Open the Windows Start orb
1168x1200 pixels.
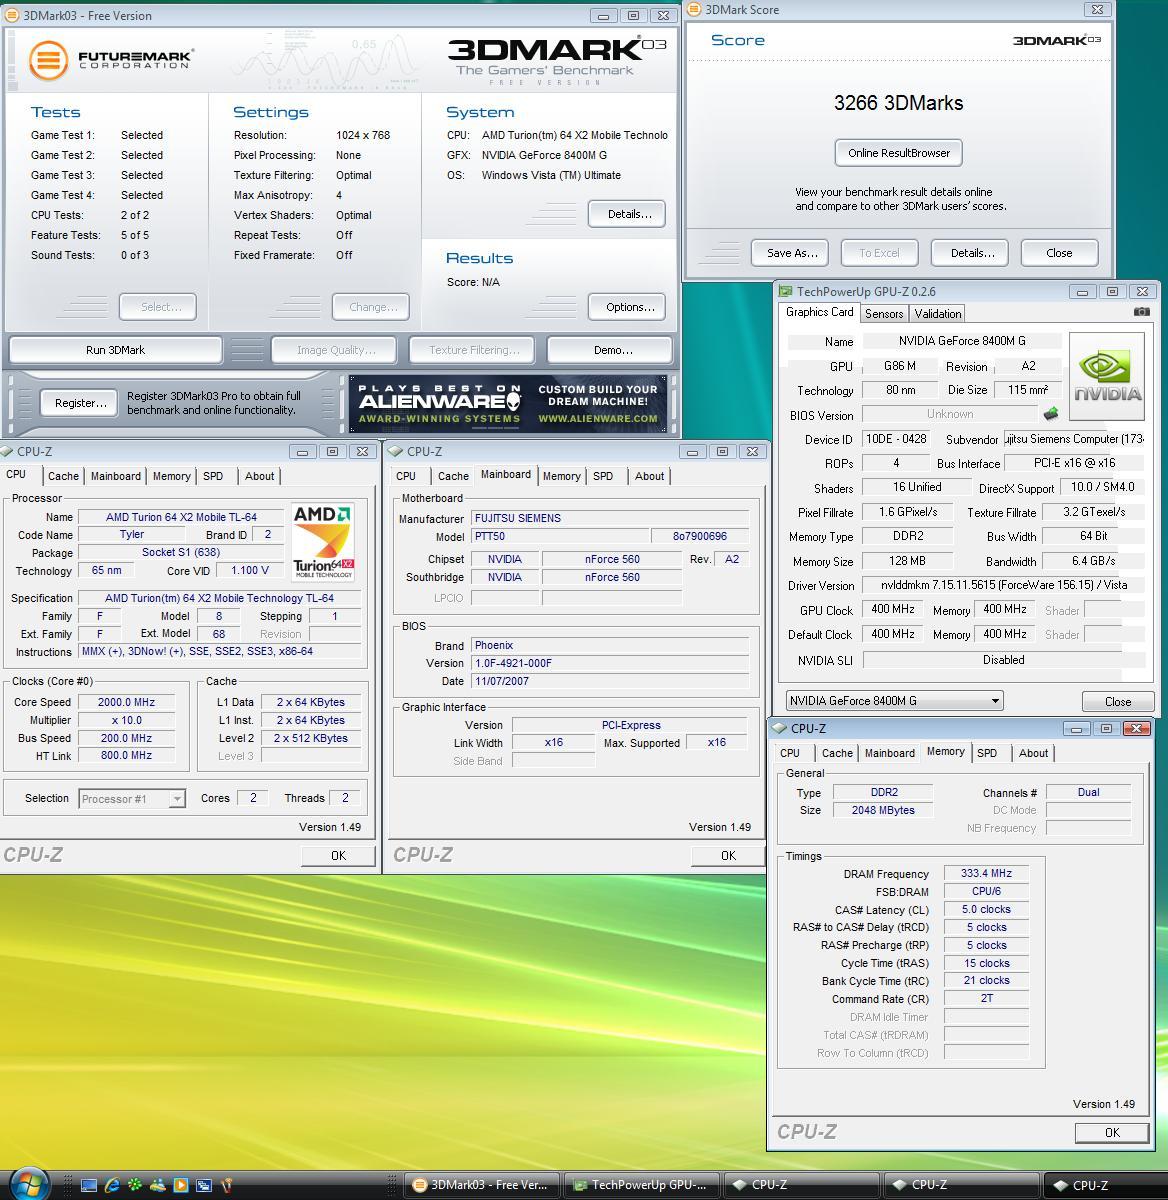click(30, 1184)
